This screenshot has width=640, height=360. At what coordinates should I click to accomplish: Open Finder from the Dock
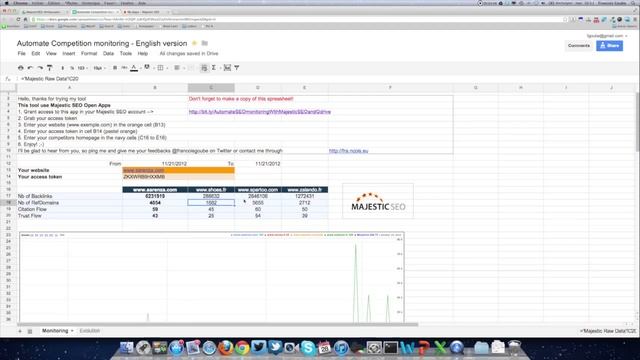[x=127, y=348]
